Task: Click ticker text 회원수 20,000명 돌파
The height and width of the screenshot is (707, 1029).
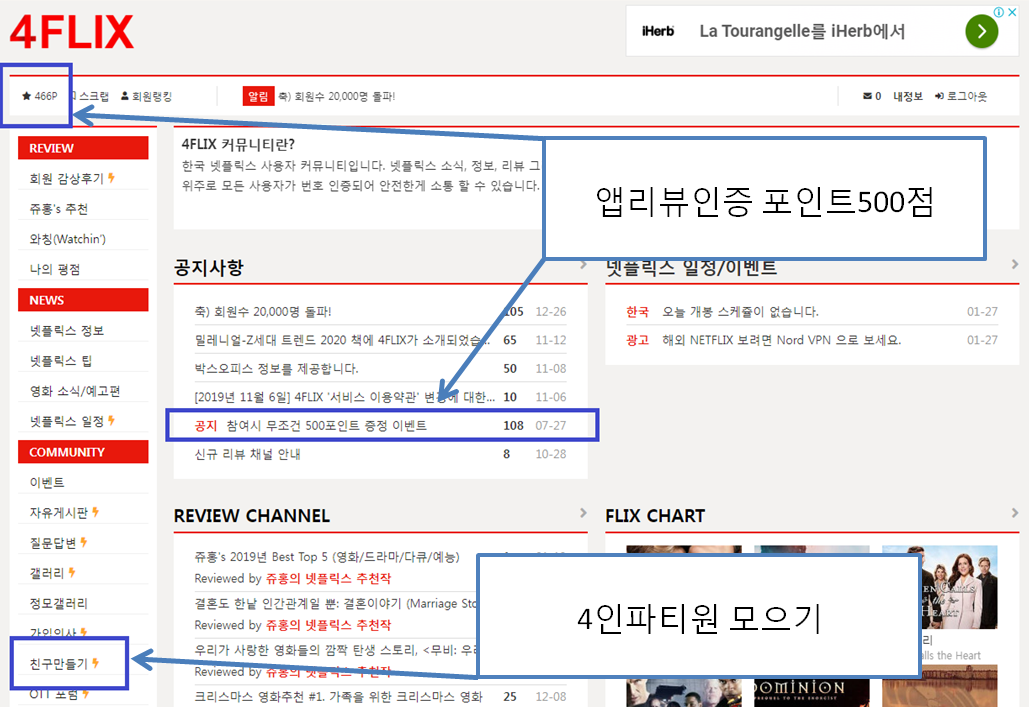Action: 337,96
